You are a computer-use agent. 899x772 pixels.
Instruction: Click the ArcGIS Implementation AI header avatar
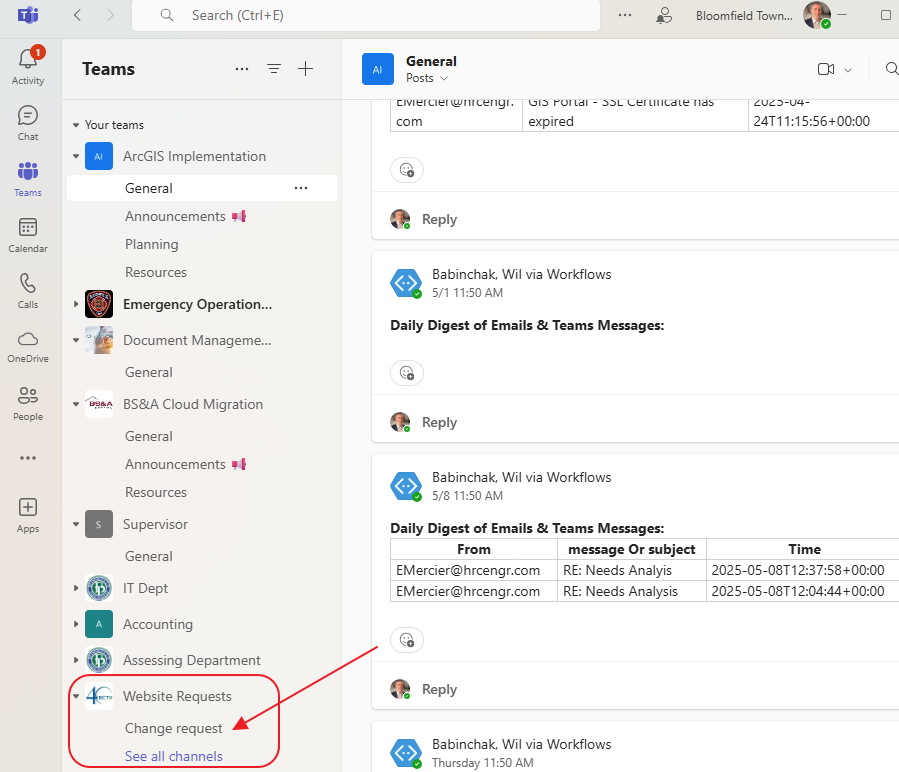(378, 69)
